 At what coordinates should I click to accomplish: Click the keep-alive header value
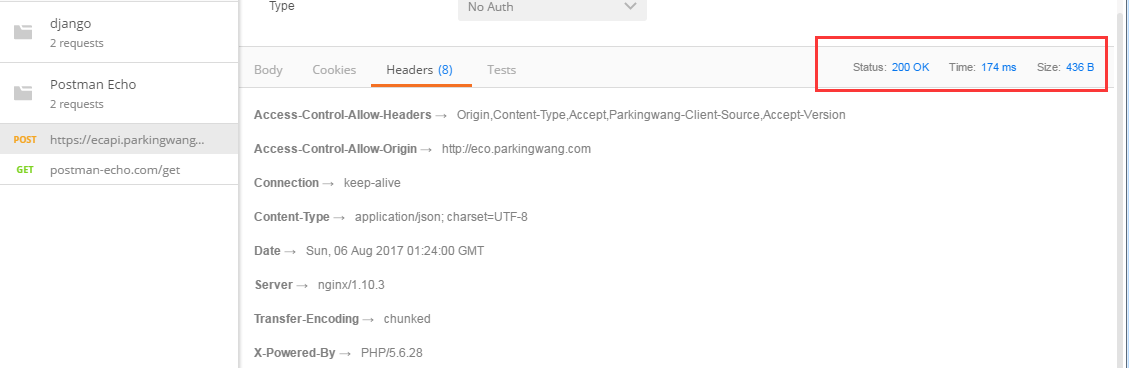point(372,183)
